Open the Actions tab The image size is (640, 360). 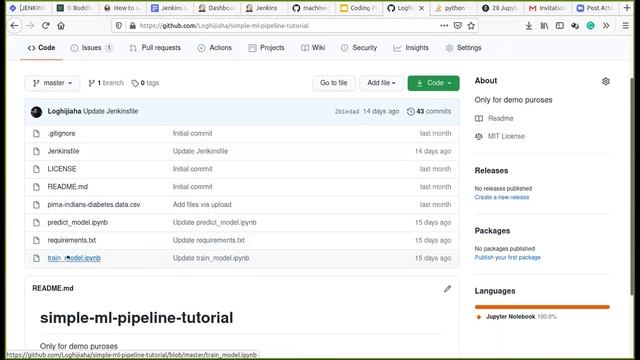(x=215, y=48)
